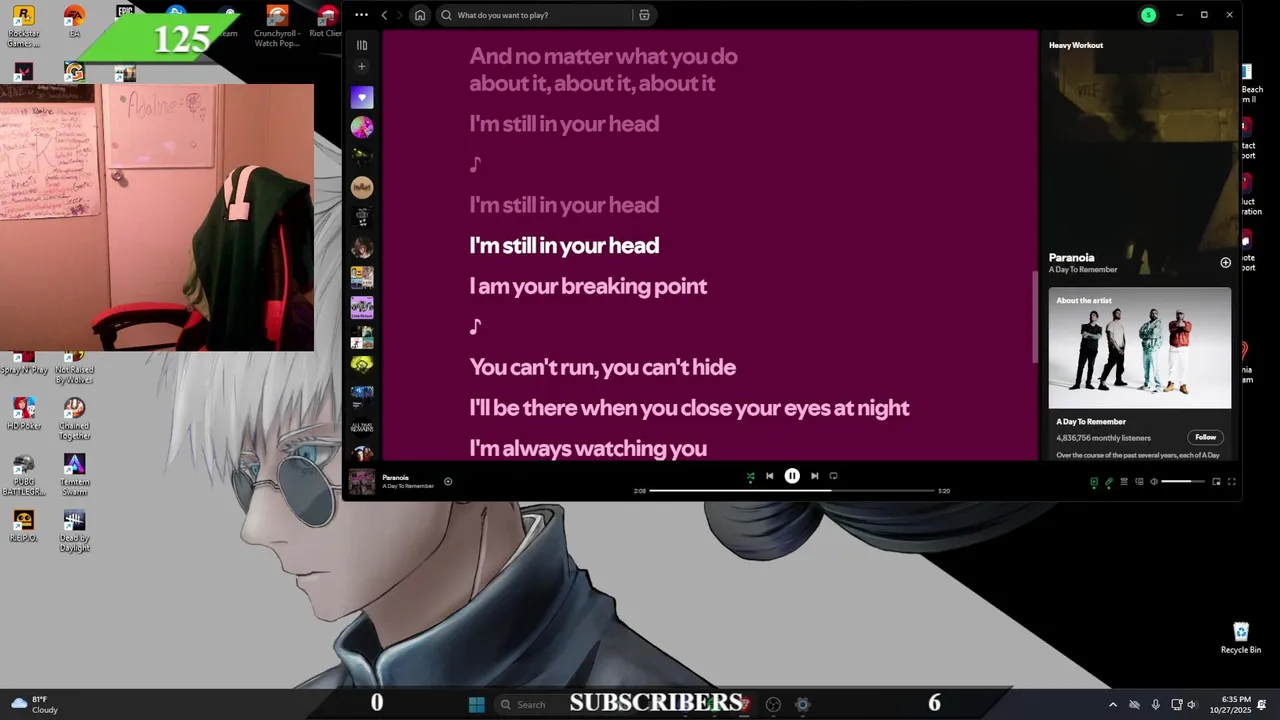Select the PUBG BATTLEGROUNDS desktop shortcut

coord(24,475)
